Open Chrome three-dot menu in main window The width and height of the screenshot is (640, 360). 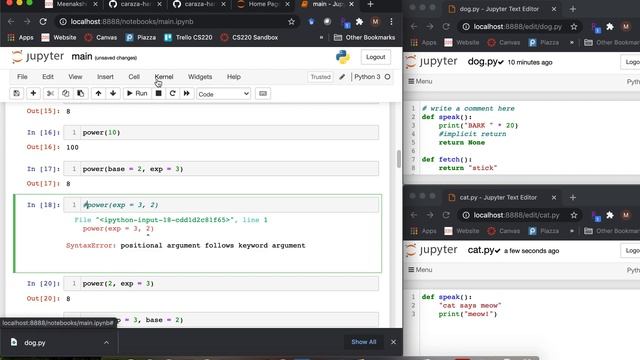(x=391, y=22)
